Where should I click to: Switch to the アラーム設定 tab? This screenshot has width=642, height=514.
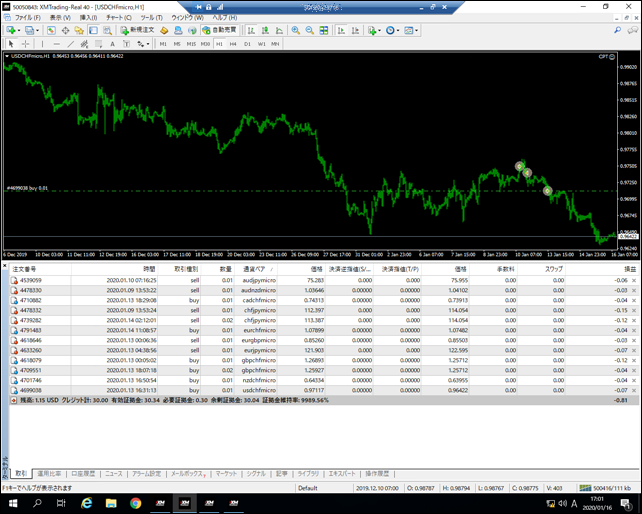point(147,474)
